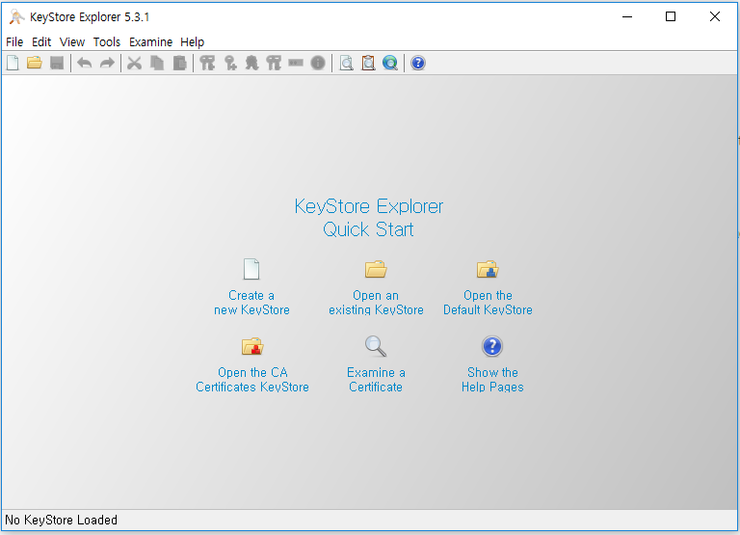Screen dimensions: 740x535
Task: Open the Edit menu
Action: (42, 42)
